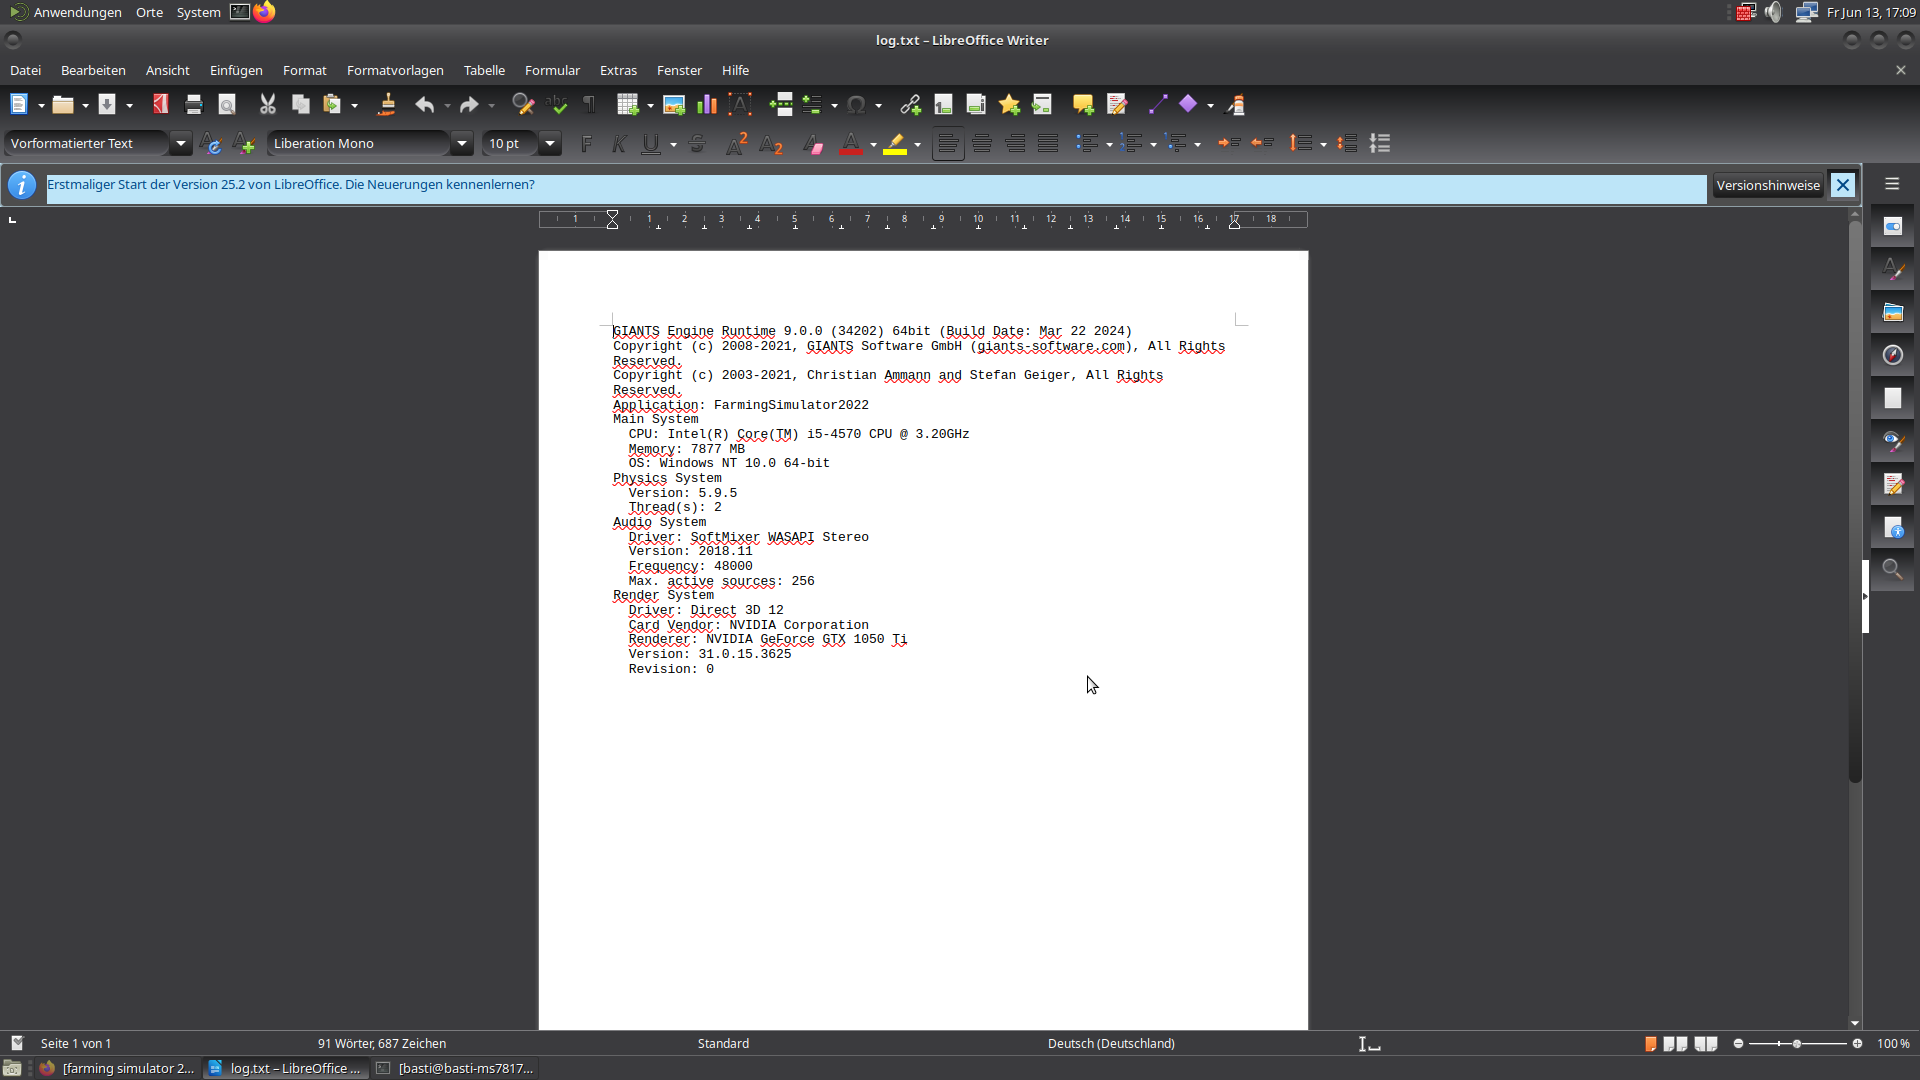Viewport: 1920px width, 1080px height.
Task: Insert a chart from toolbar
Action: click(x=707, y=104)
